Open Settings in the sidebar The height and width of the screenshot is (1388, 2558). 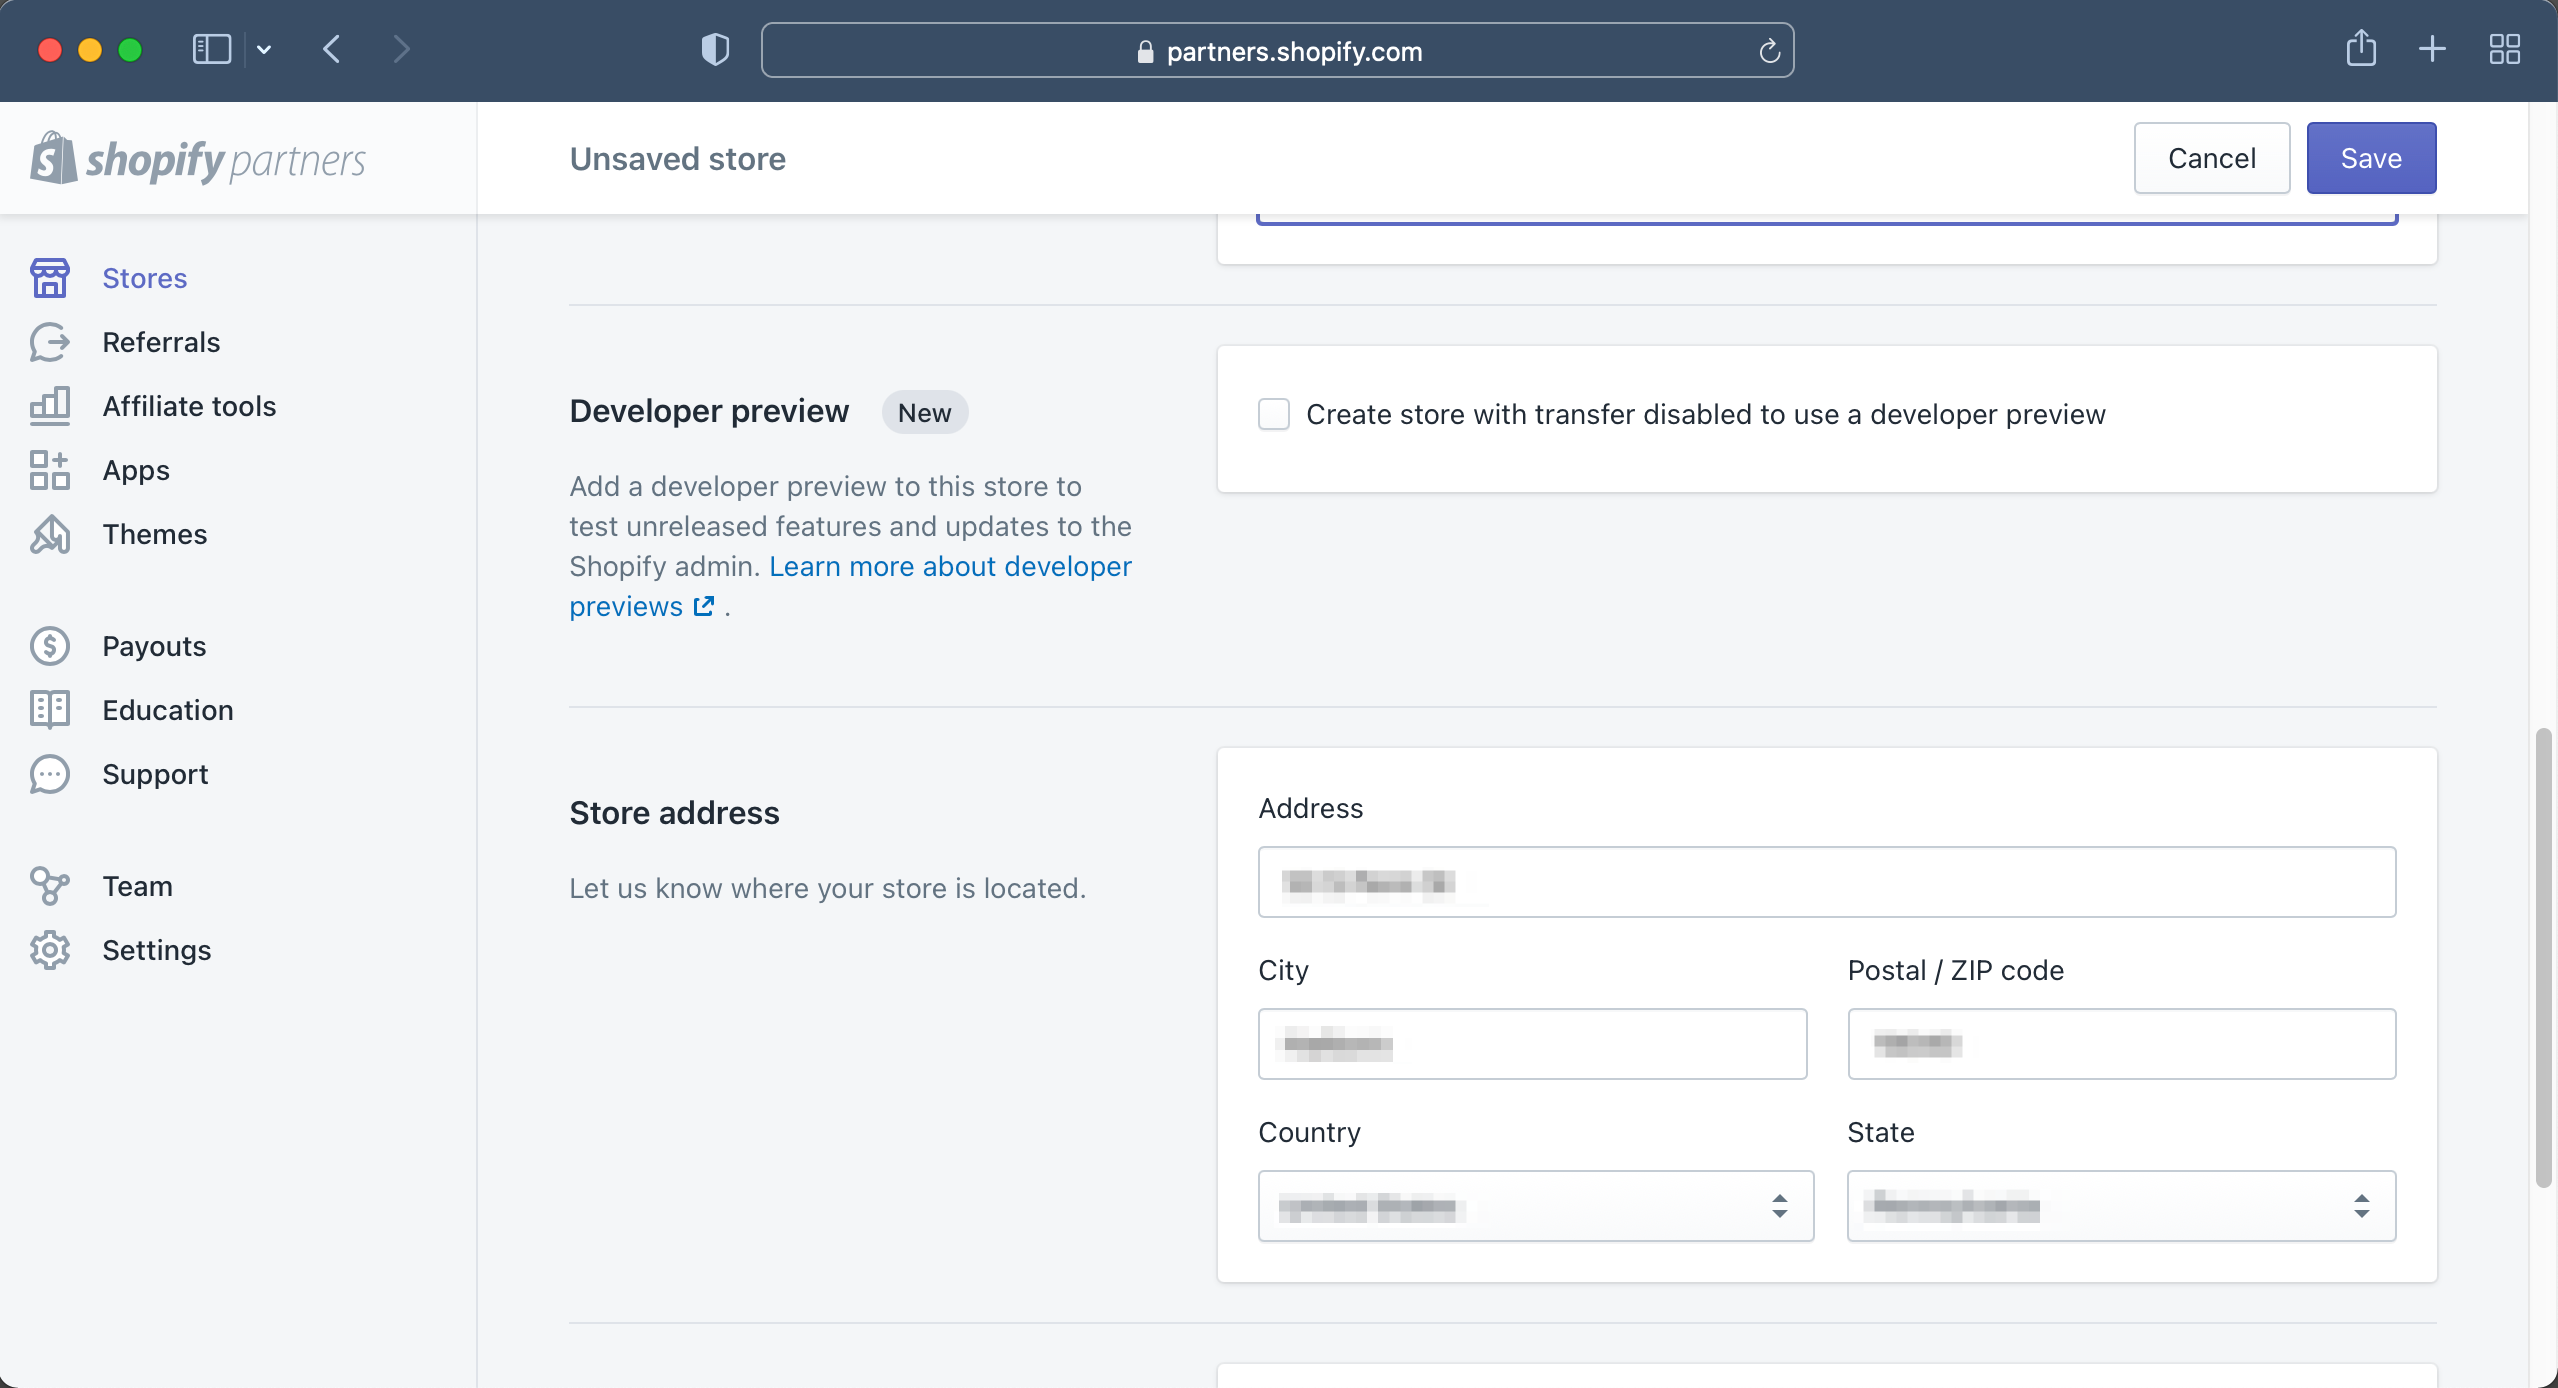[x=157, y=950]
